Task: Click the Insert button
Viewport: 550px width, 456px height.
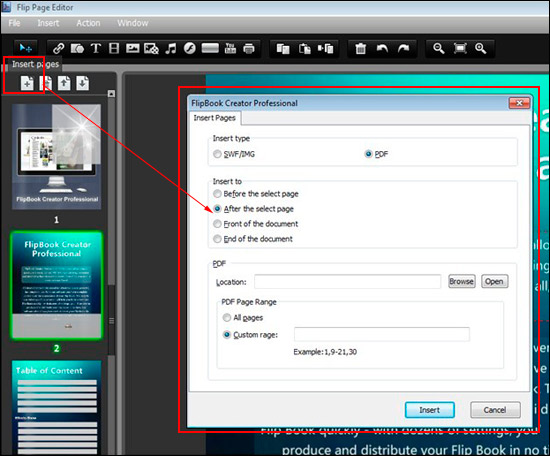Action: [430, 410]
